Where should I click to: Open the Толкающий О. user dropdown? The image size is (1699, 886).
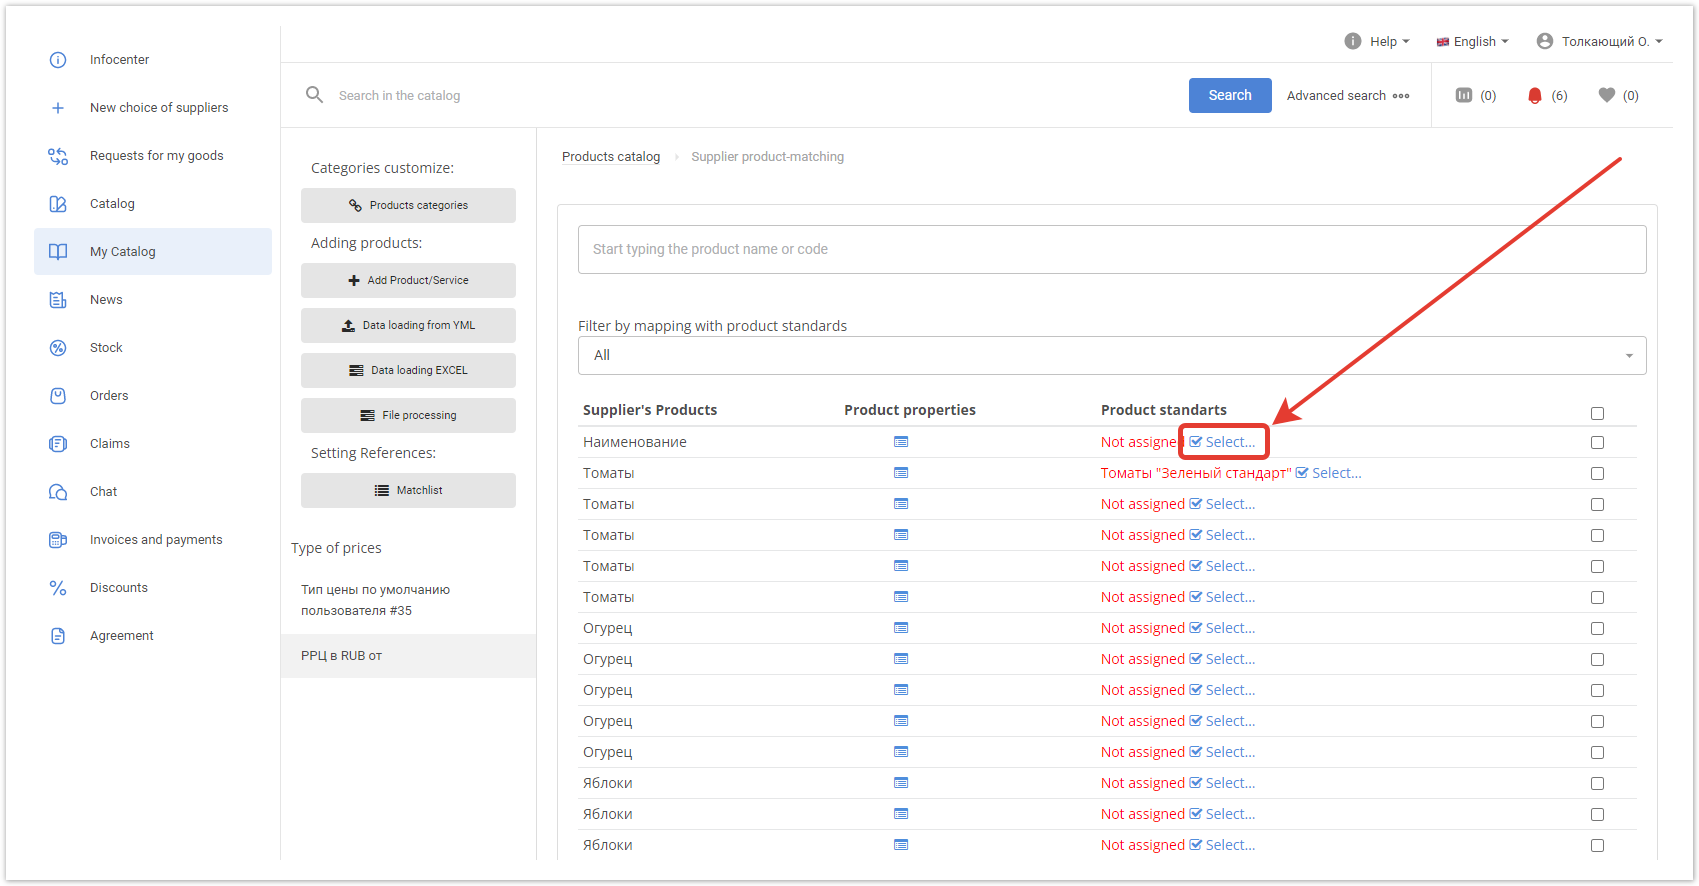tap(1600, 41)
